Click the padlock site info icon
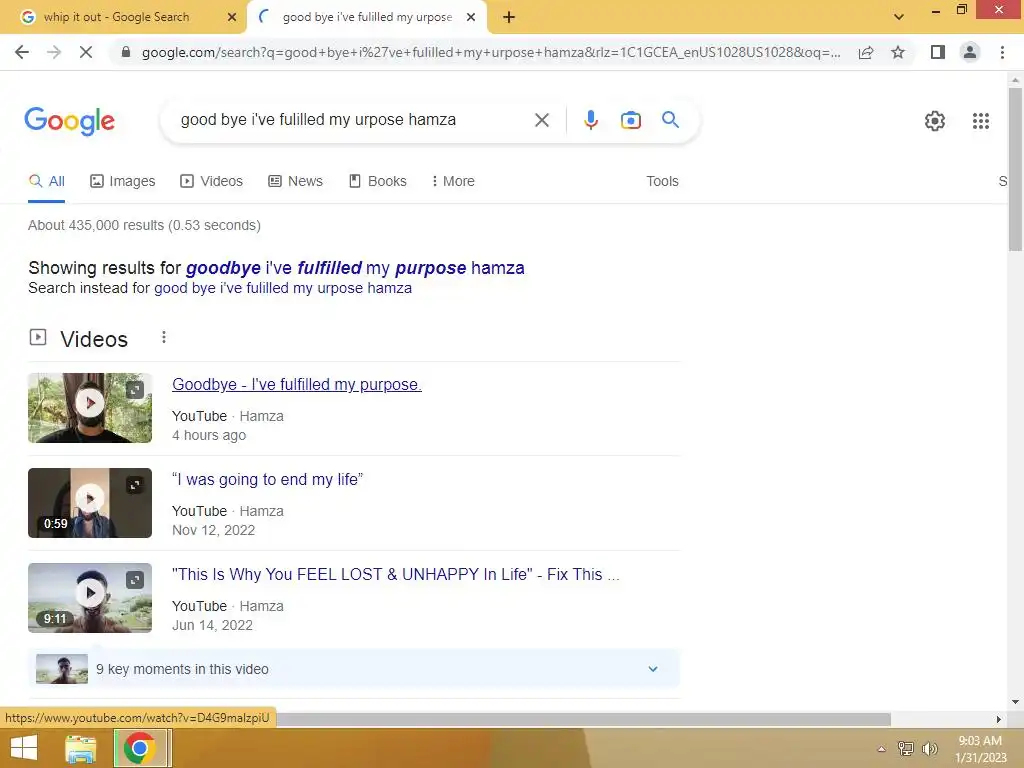The image size is (1024, 768). [126, 52]
